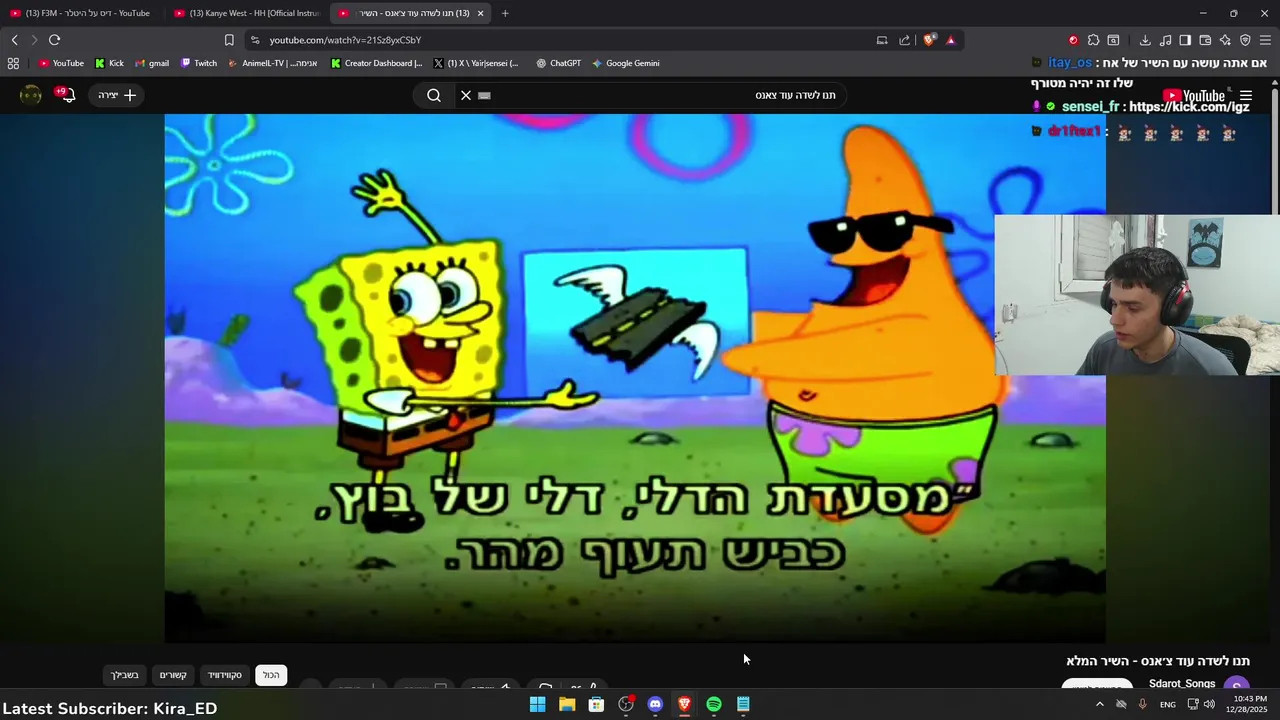Open the gmail bookmark
The width and height of the screenshot is (1280, 720).
click(x=151, y=63)
